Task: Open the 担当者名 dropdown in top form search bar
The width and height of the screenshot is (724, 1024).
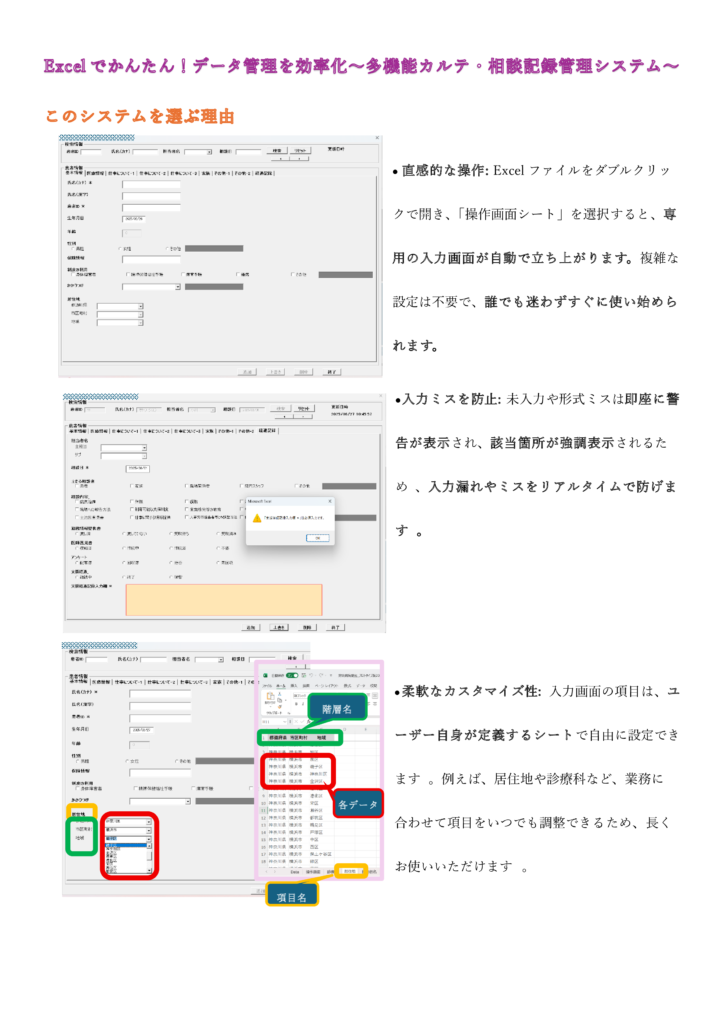Action: click(x=209, y=153)
